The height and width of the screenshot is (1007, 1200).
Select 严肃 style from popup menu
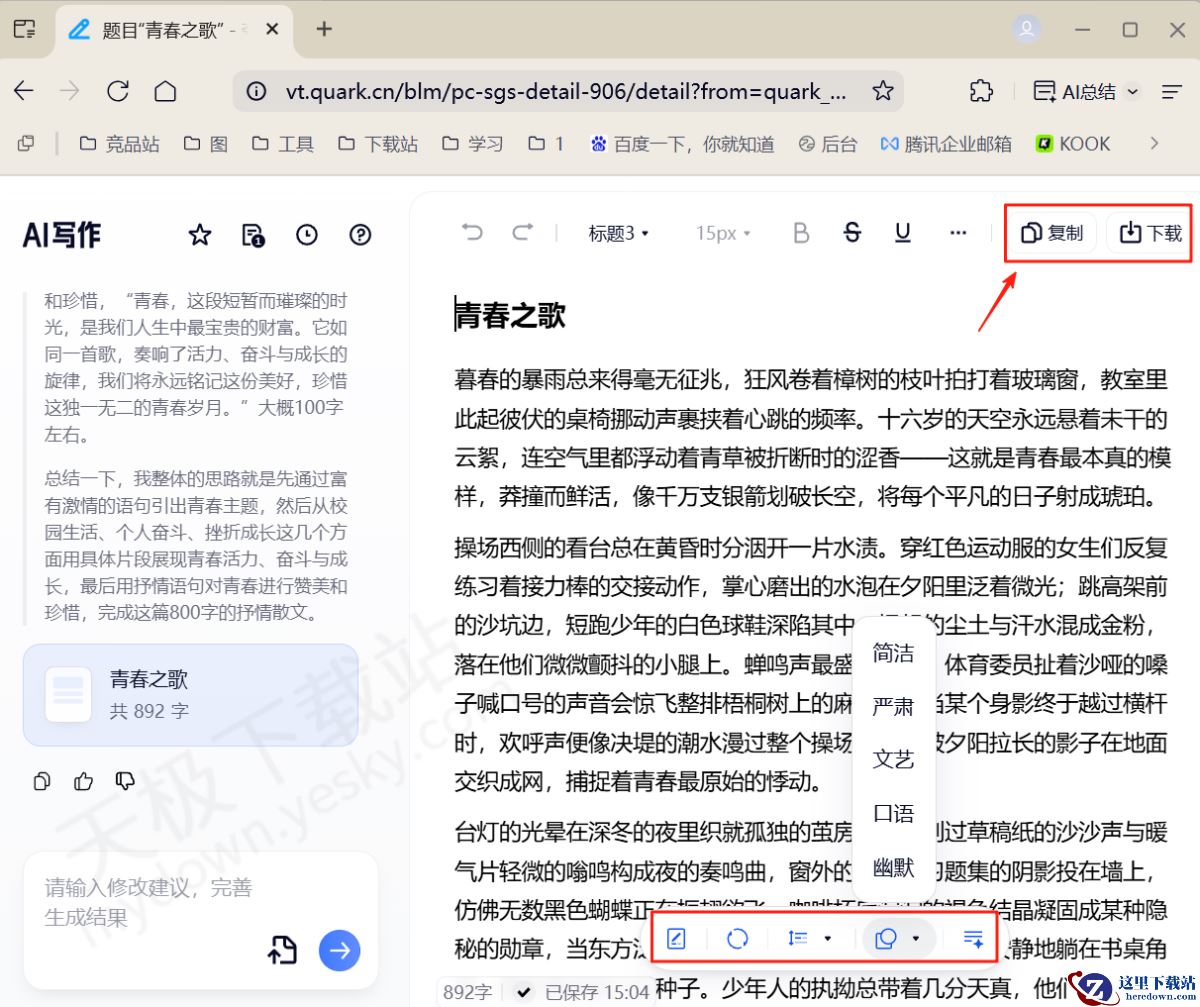[x=893, y=707]
